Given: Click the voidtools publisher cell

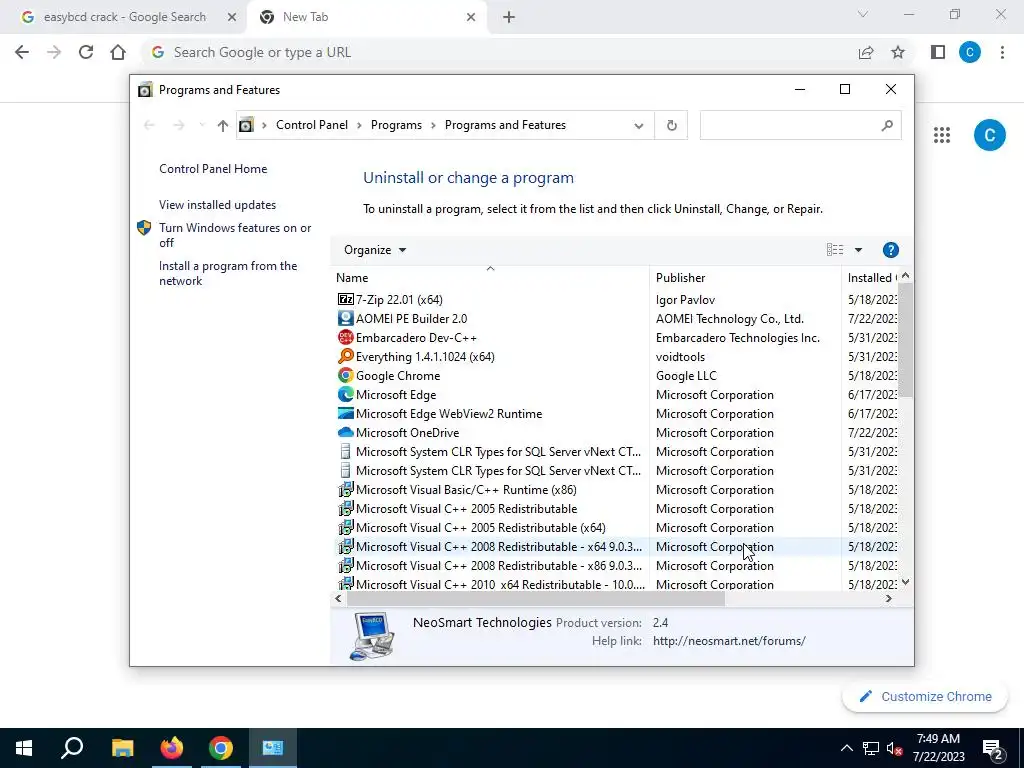Looking at the screenshot, I should coord(680,357).
